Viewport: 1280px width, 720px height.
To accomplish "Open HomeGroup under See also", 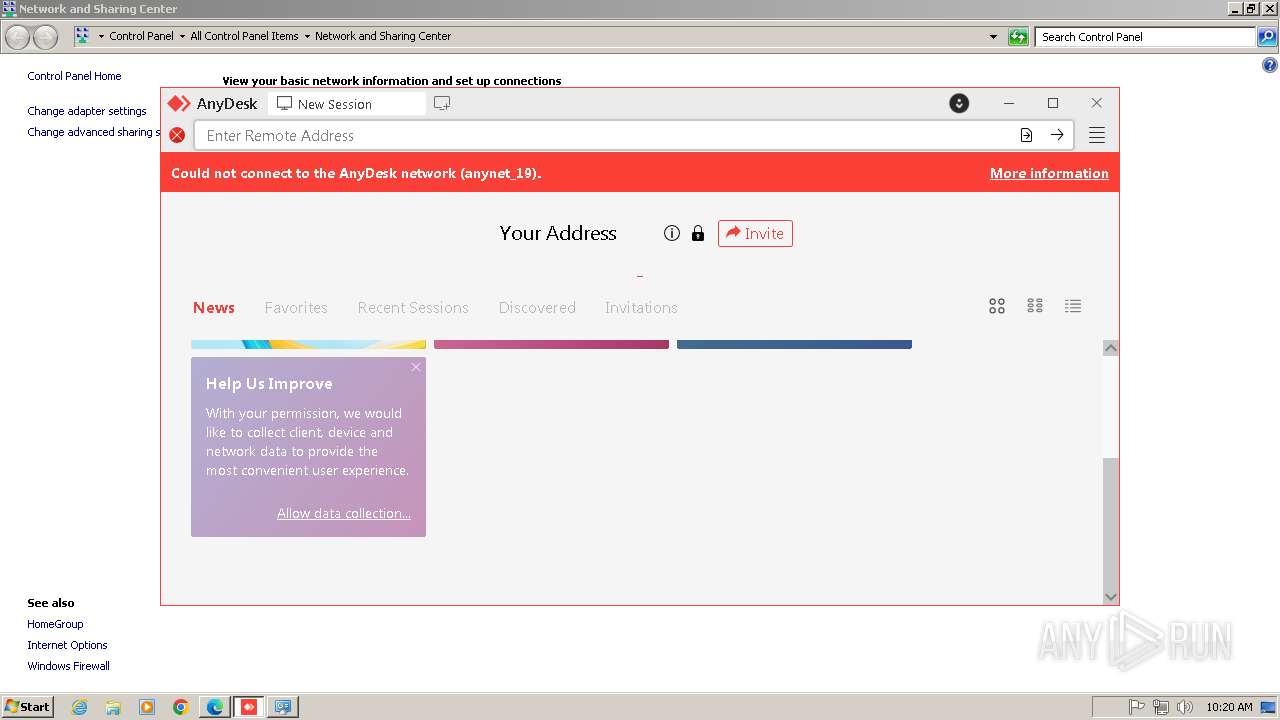I will (x=55, y=624).
